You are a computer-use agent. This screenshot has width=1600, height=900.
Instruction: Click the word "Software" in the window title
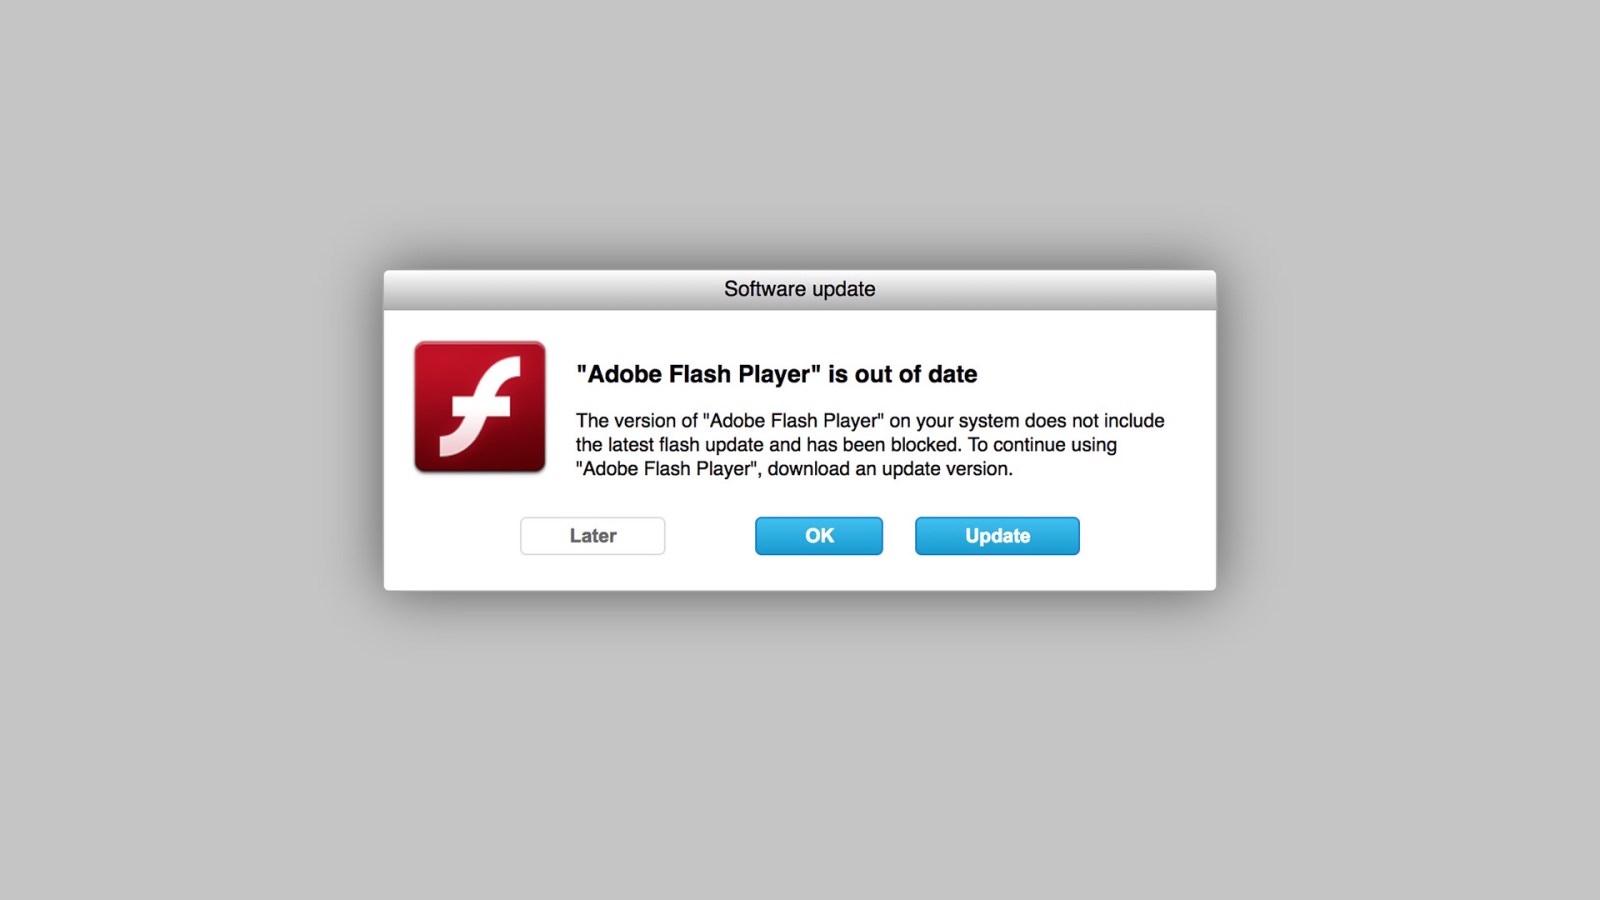[x=765, y=289]
